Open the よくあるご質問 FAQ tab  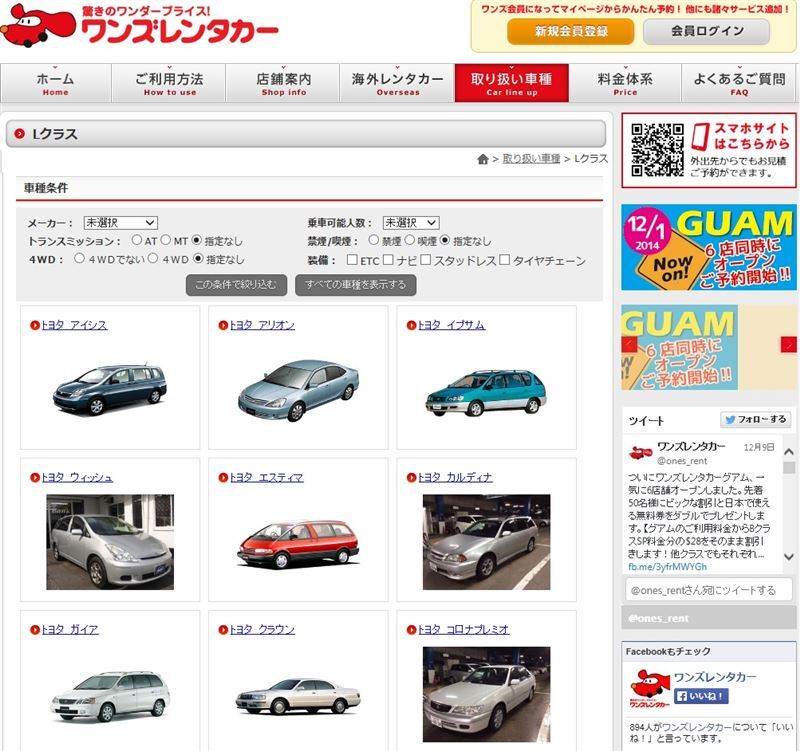click(x=739, y=83)
